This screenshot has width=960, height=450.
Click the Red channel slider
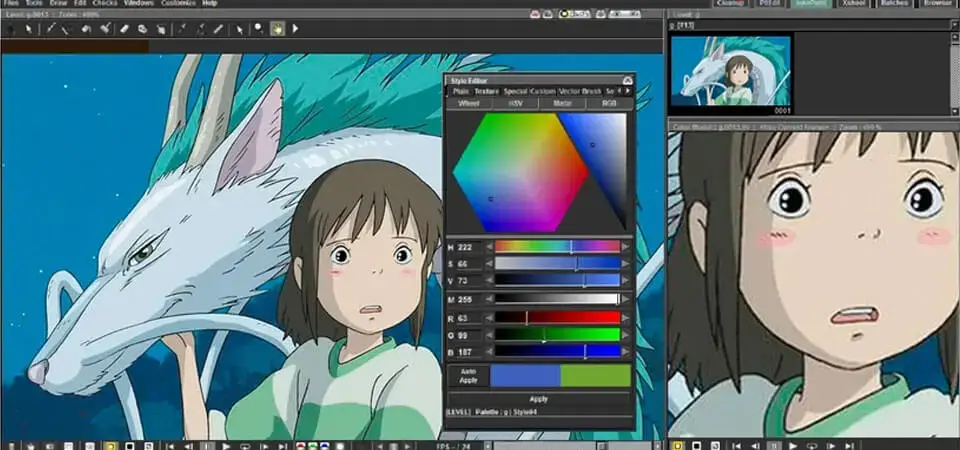[x=557, y=317]
